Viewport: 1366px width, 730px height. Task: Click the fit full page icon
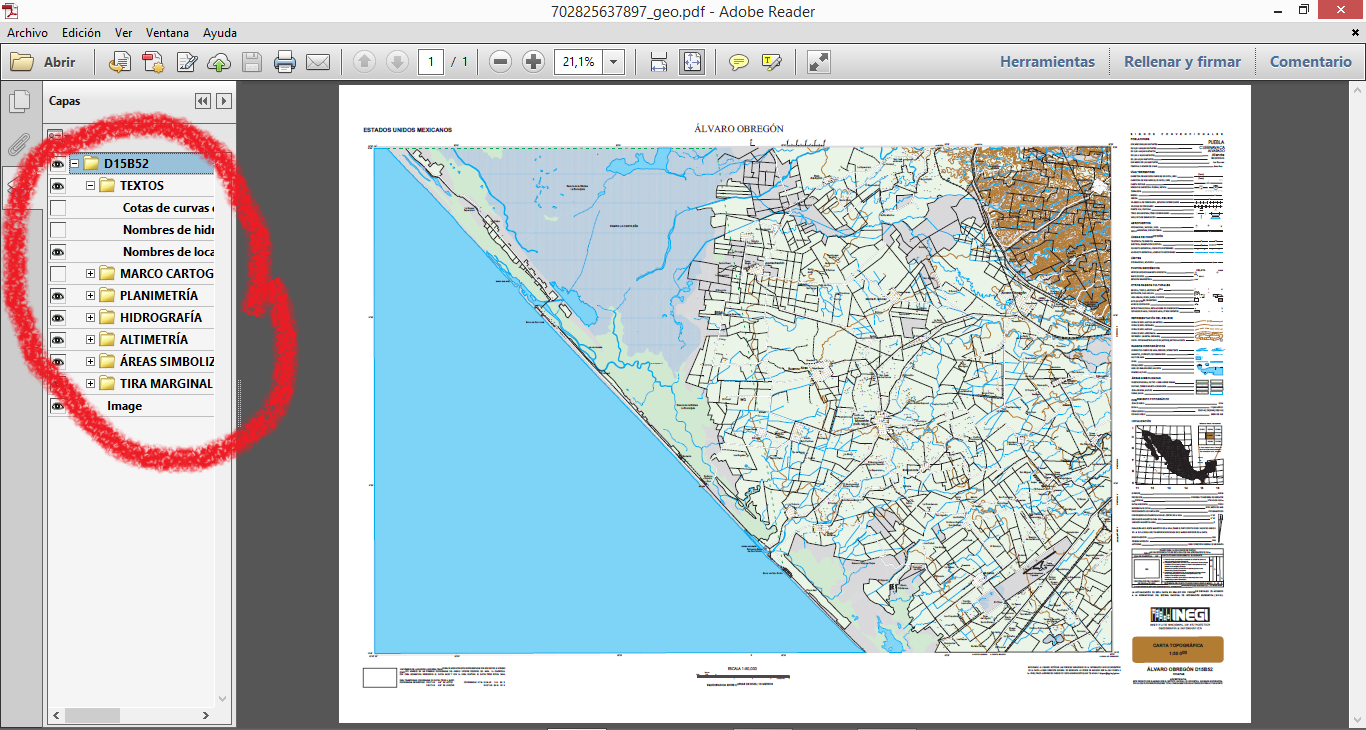[691, 62]
